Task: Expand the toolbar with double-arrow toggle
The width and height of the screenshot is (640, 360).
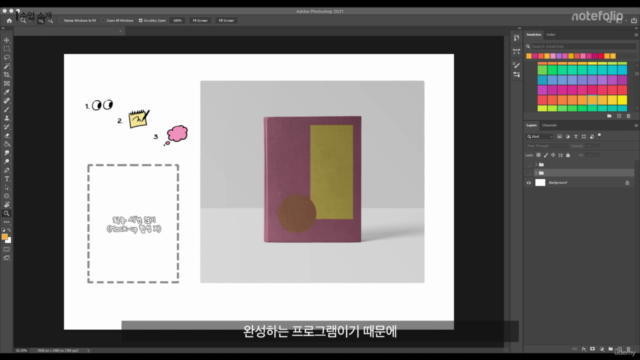Action: (x=3, y=28)
